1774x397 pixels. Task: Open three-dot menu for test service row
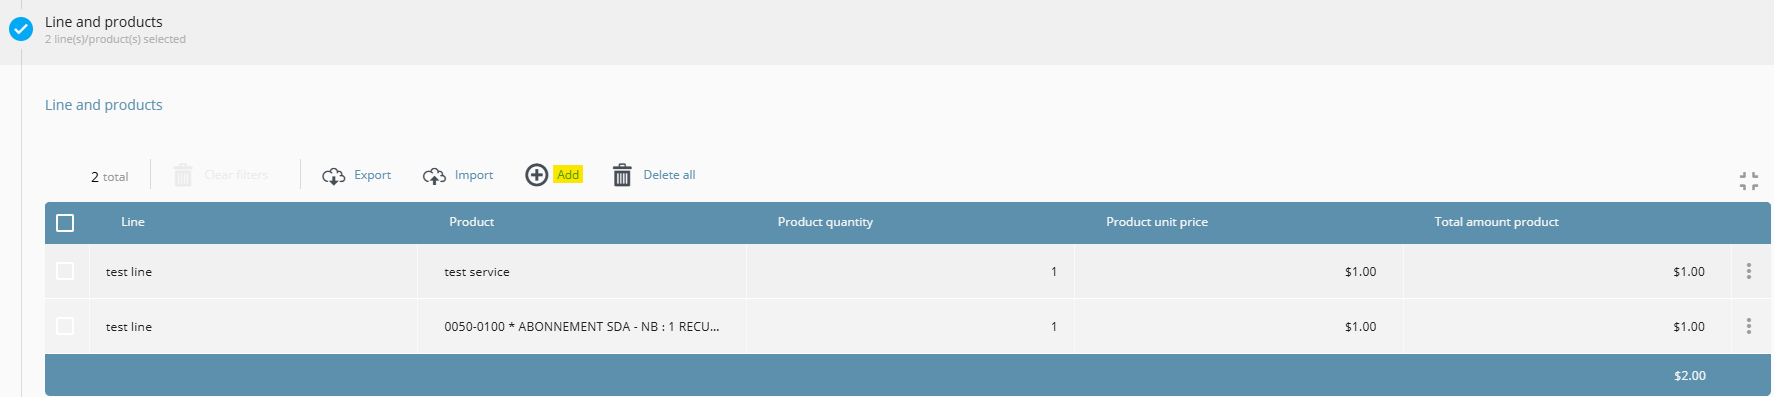pos(1749,271)
